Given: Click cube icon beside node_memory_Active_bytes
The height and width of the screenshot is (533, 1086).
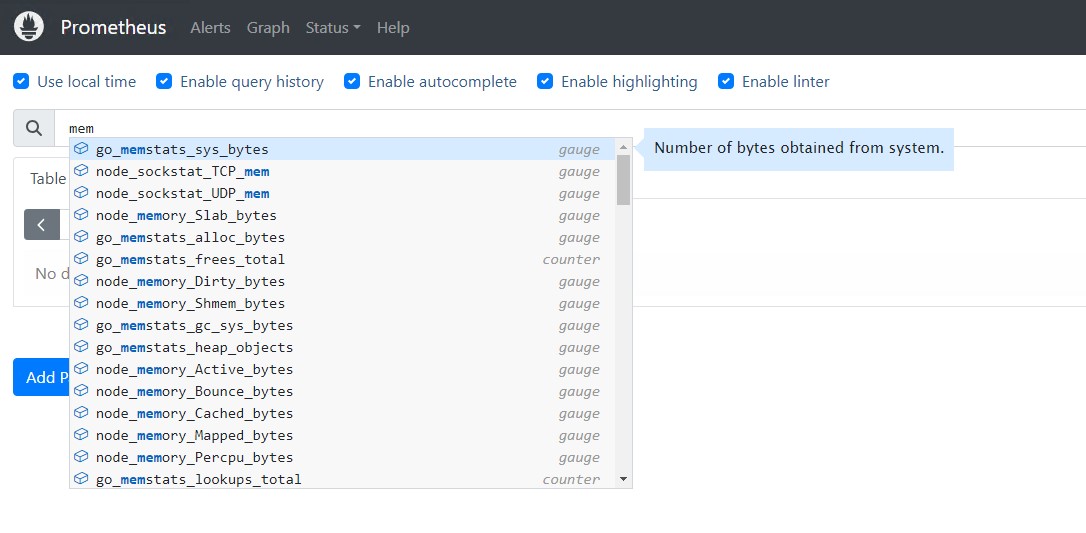Looking at the screenshot, I should (82, 369).
